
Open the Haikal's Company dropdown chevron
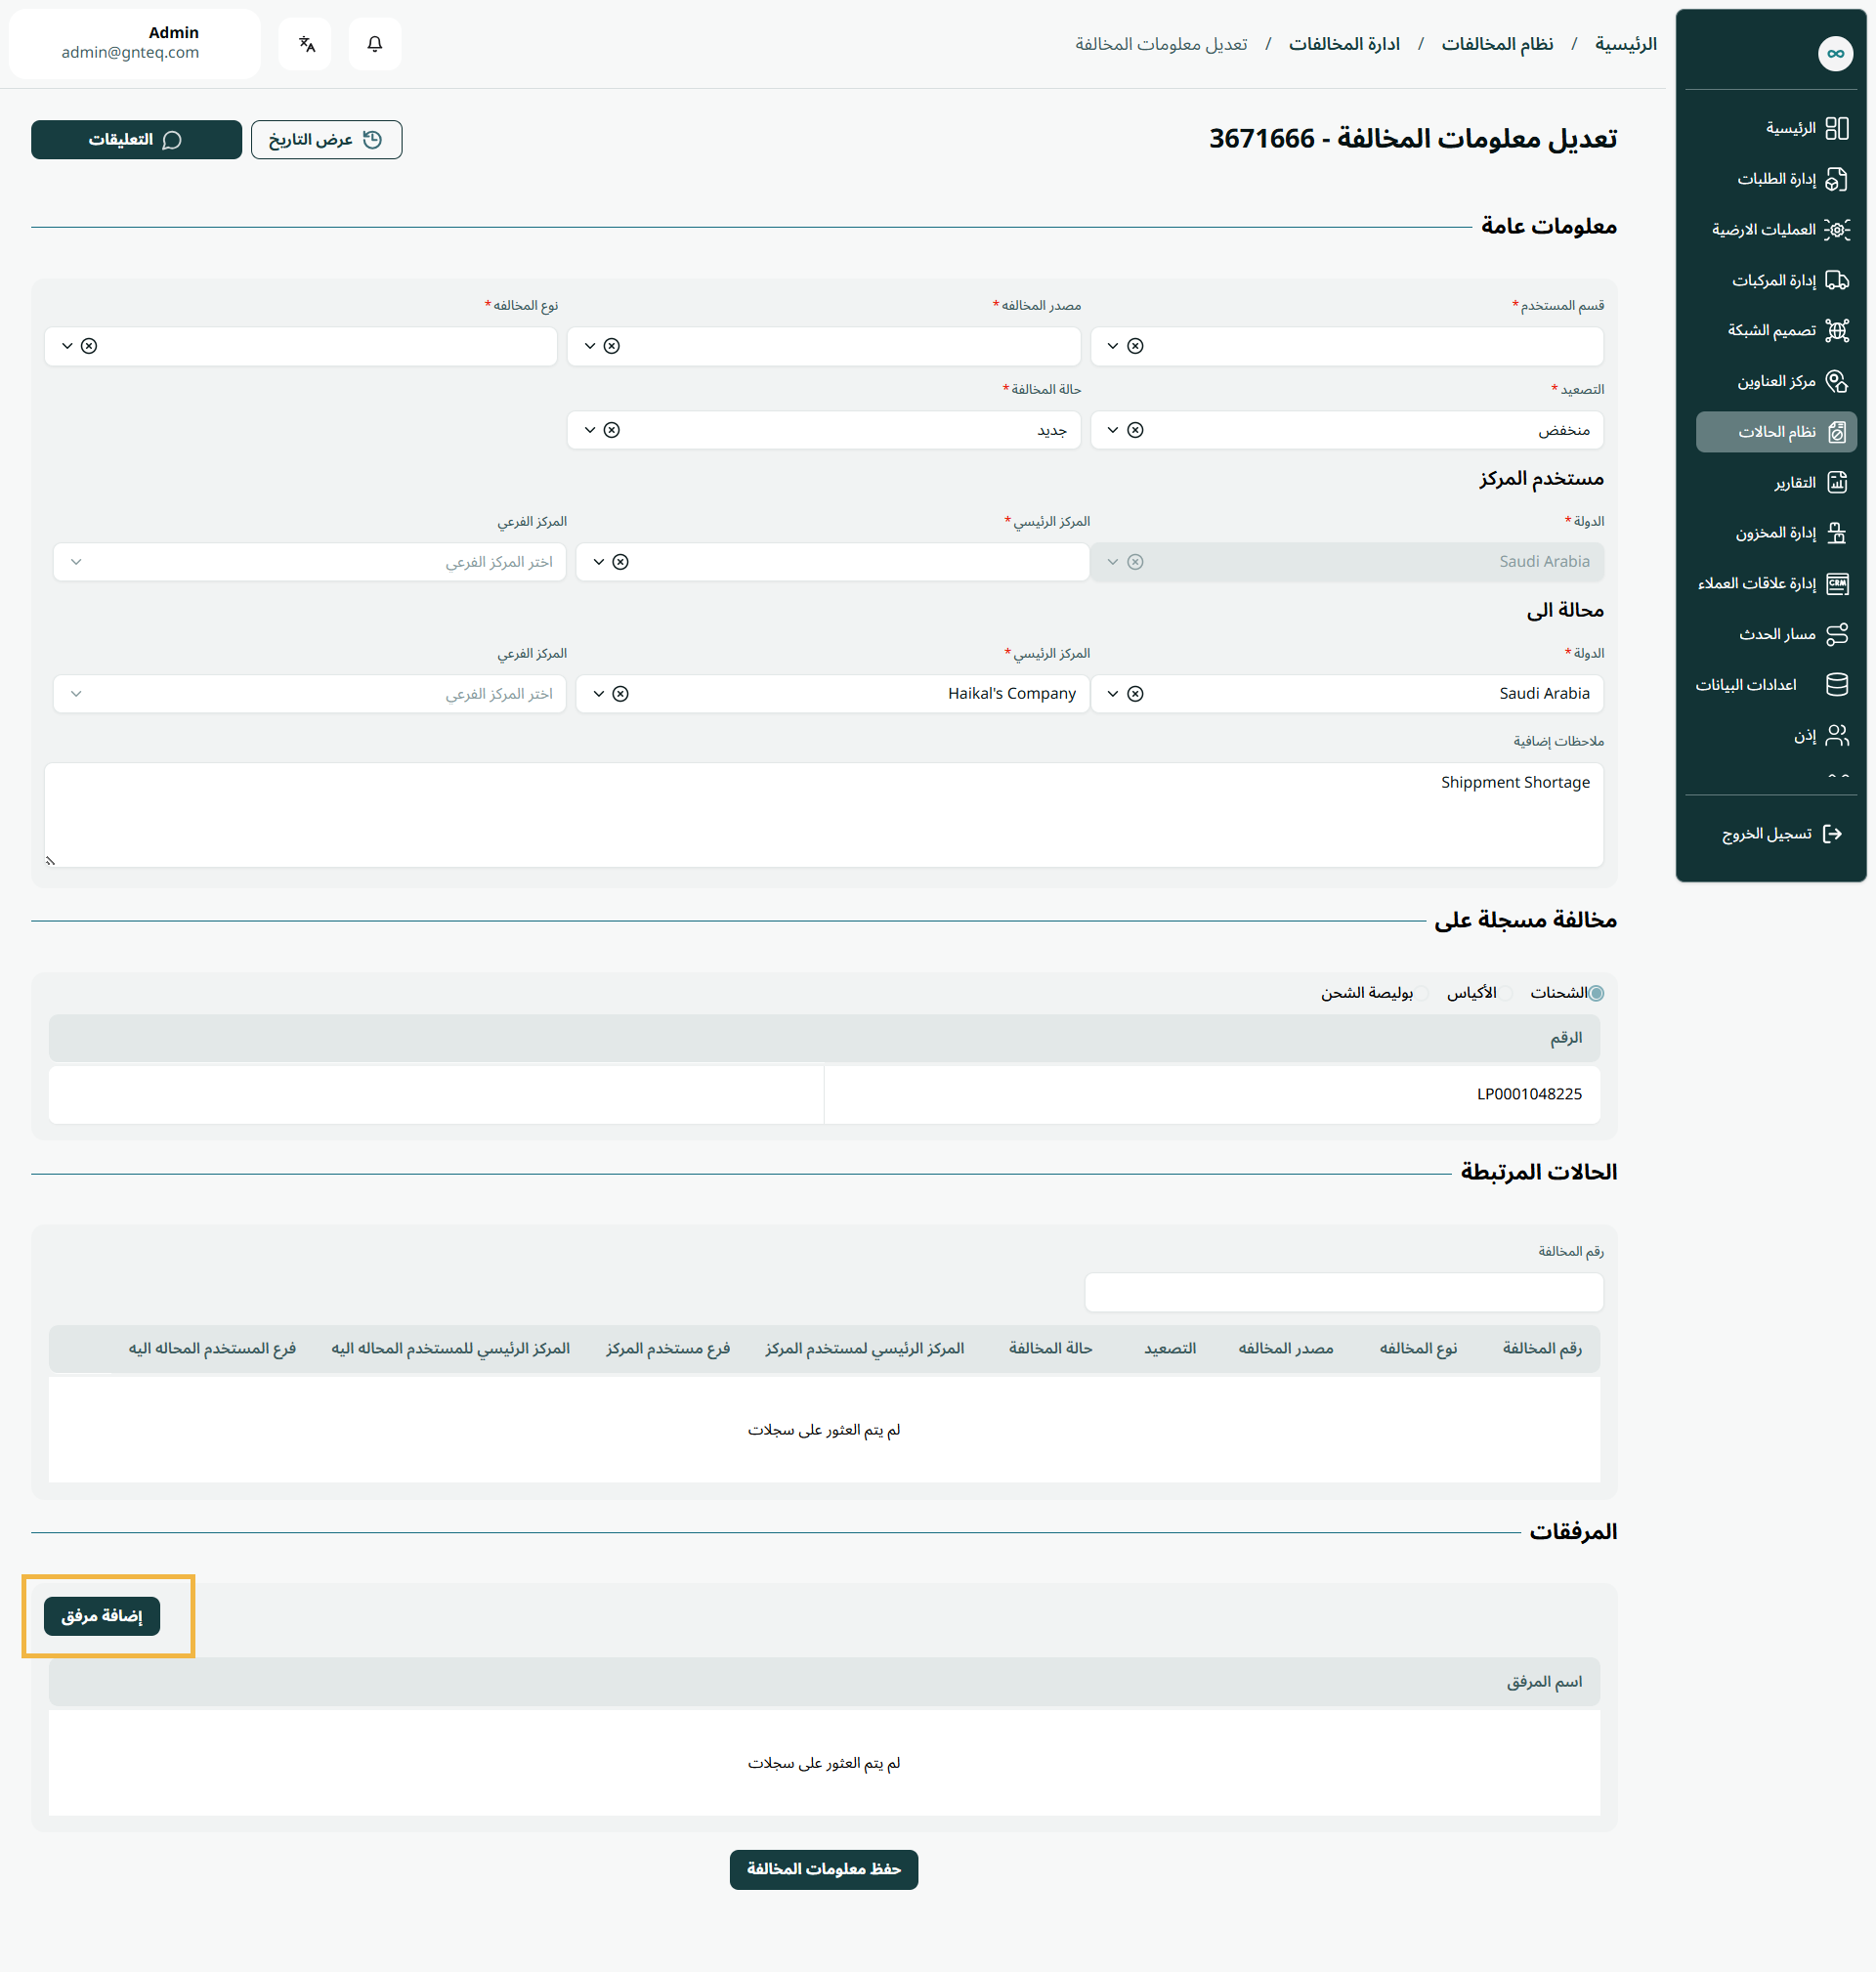click(x=599, y=694)
